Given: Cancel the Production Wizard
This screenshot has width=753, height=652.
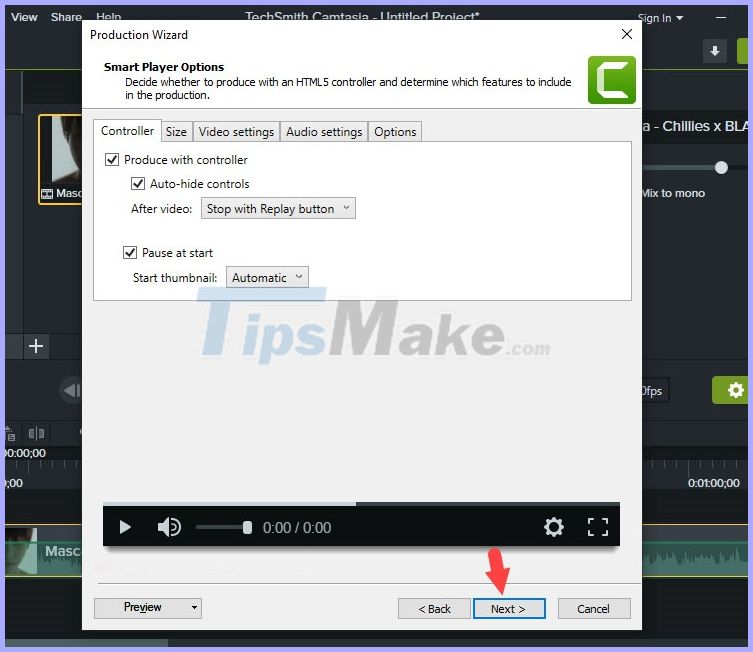Looking at the screenshot, I should [x=594, y=609].
